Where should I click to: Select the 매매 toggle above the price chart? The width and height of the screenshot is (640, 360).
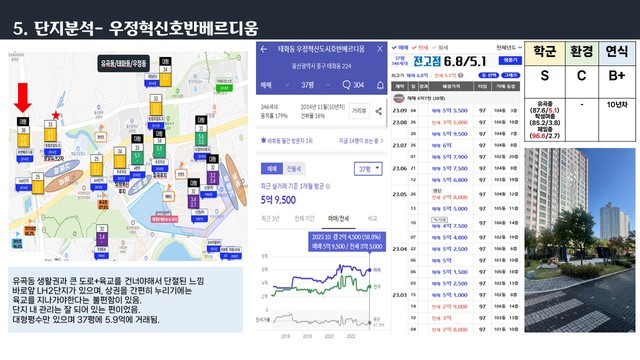point(271,169)
